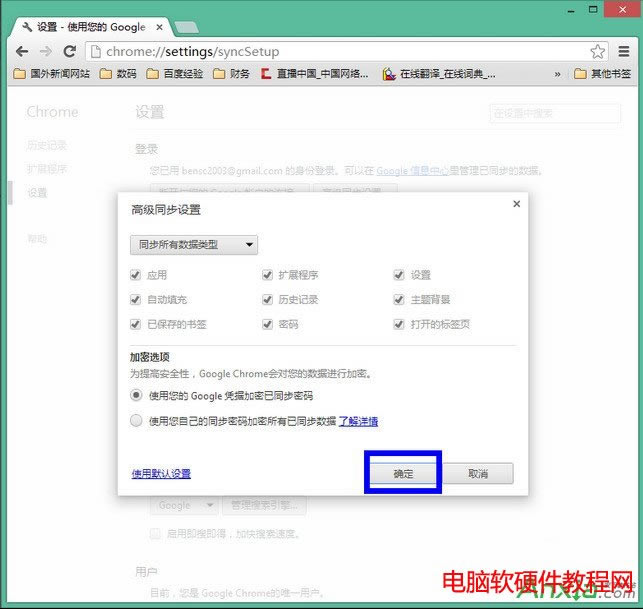This screenshot has height=609, width=643.
Task: Cancel the dialog with the 取消 button
Action: point(478,474)
